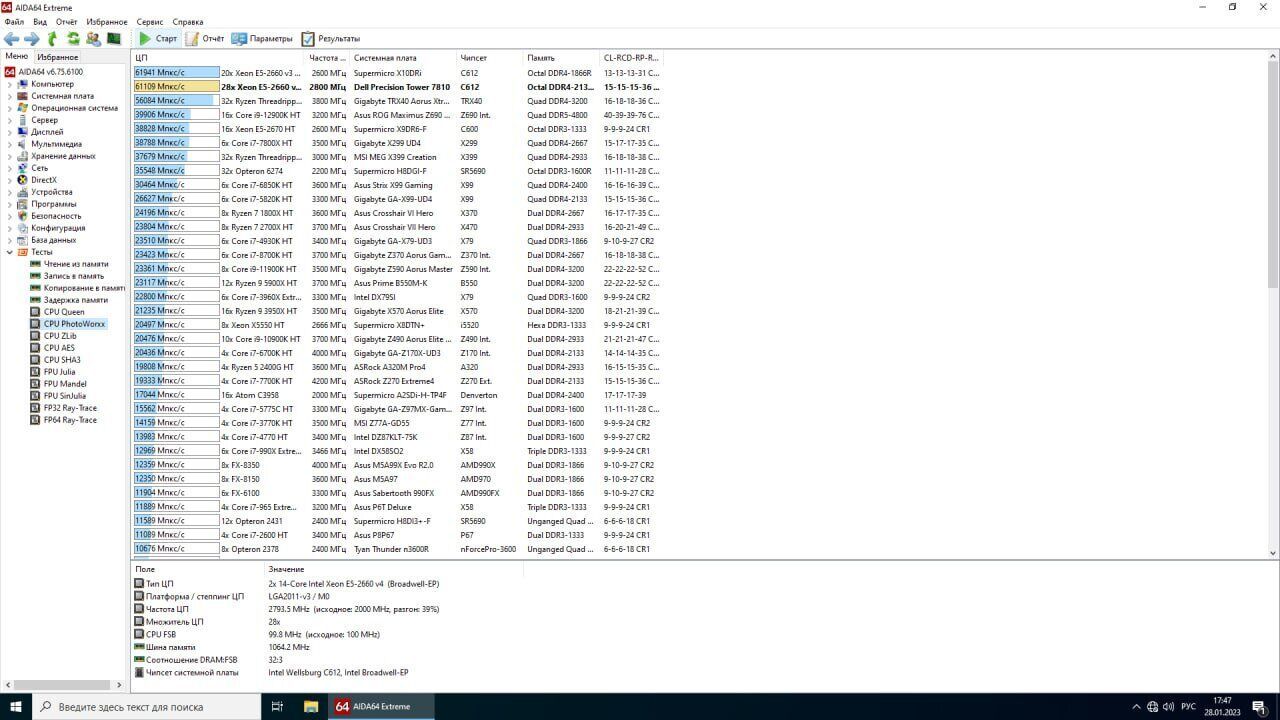
Task: Select the FPU Mandel test item
Action: pyautogui.click(x=65, y=384)
